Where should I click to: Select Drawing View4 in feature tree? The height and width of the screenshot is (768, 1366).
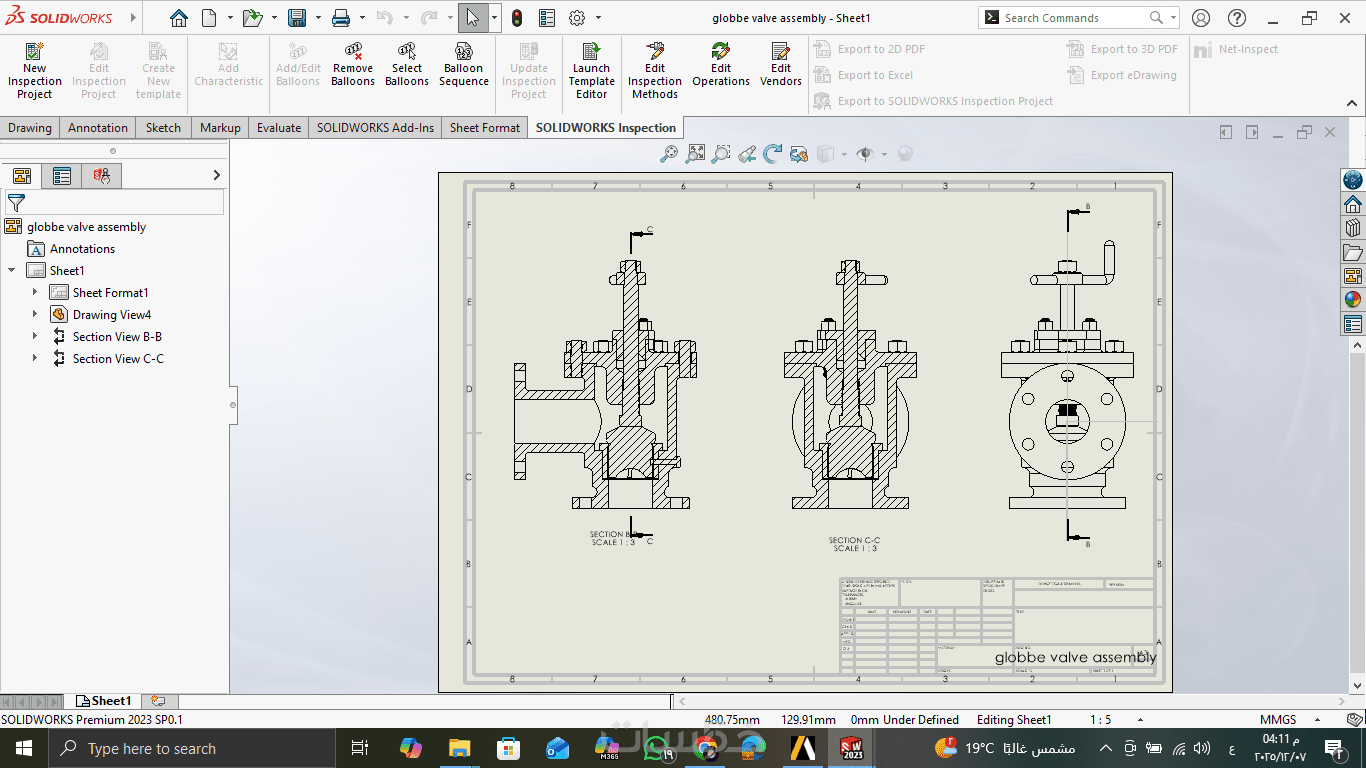coord(111,314)
